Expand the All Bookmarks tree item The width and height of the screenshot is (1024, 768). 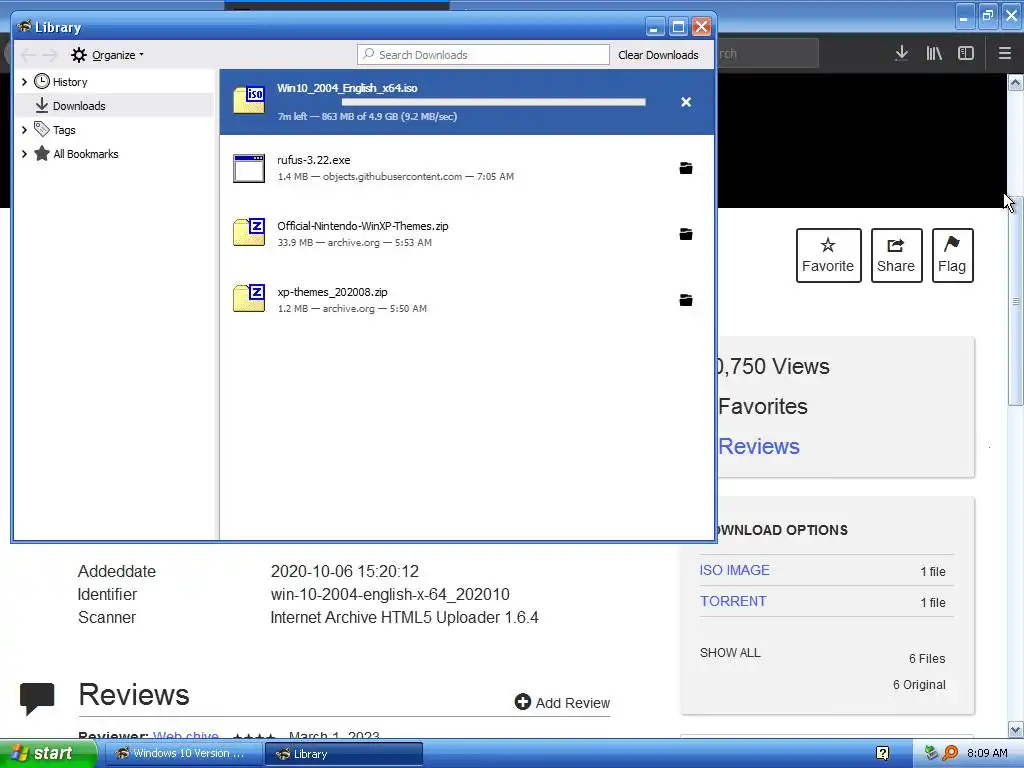(x=24, y=154)
